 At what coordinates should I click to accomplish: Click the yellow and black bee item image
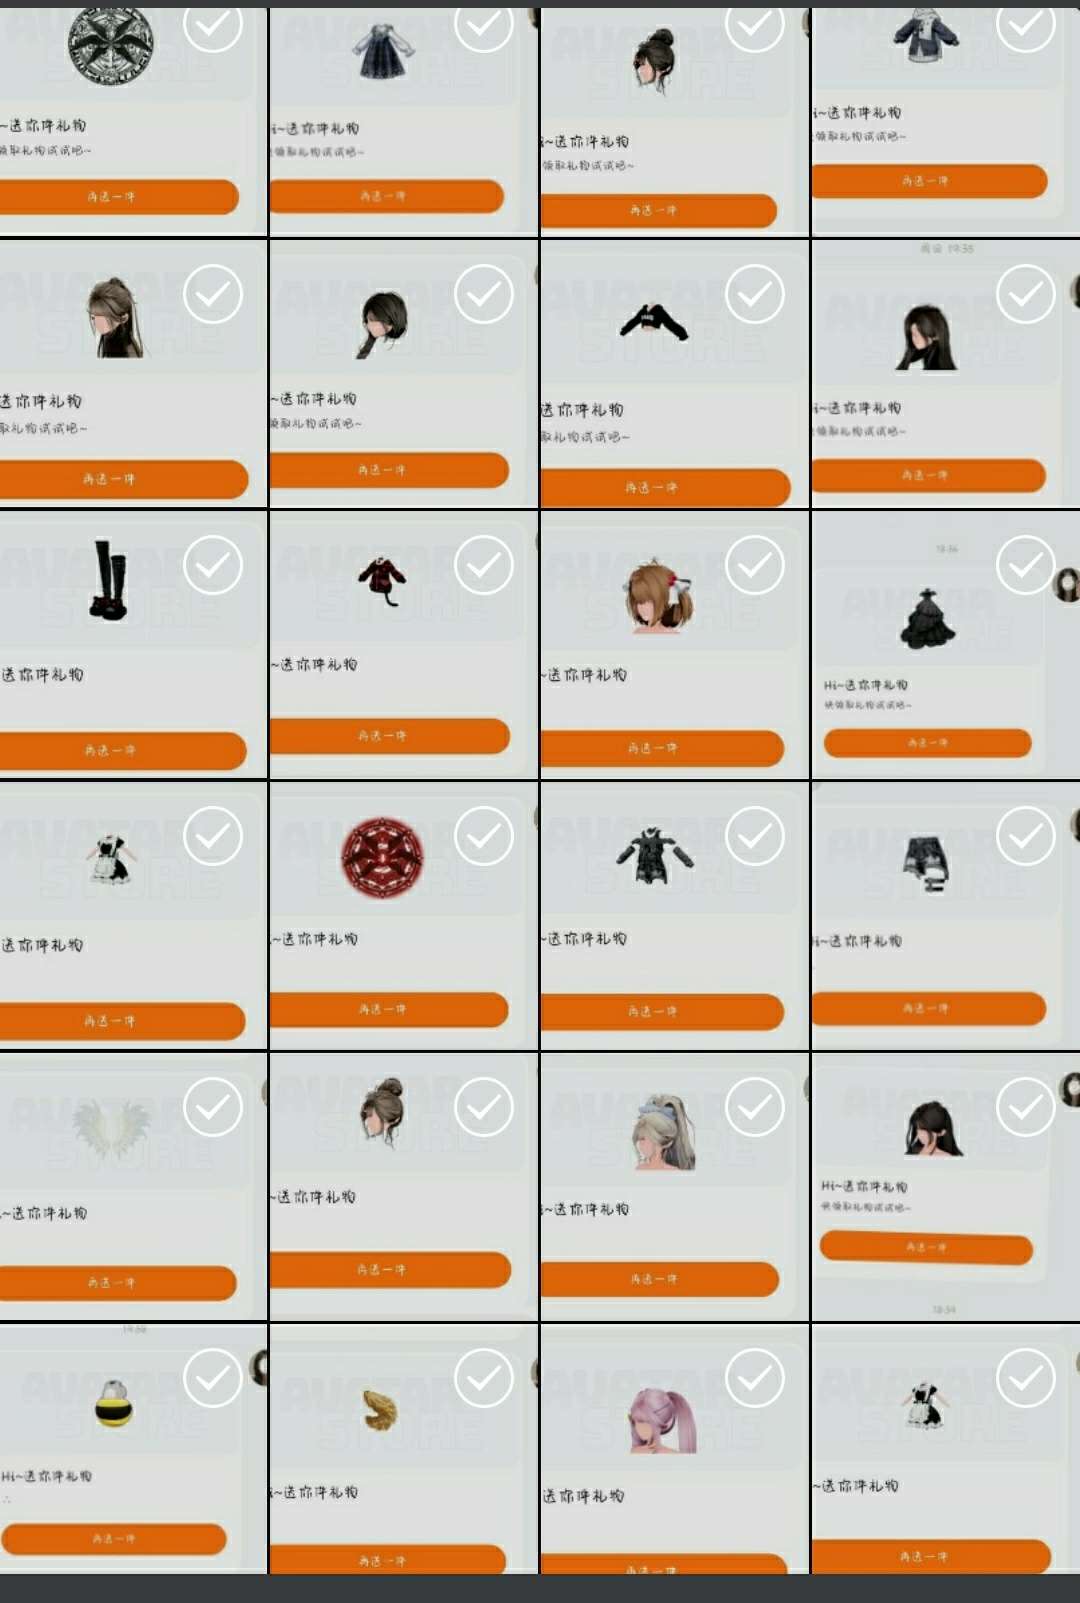click(113, 1402)
